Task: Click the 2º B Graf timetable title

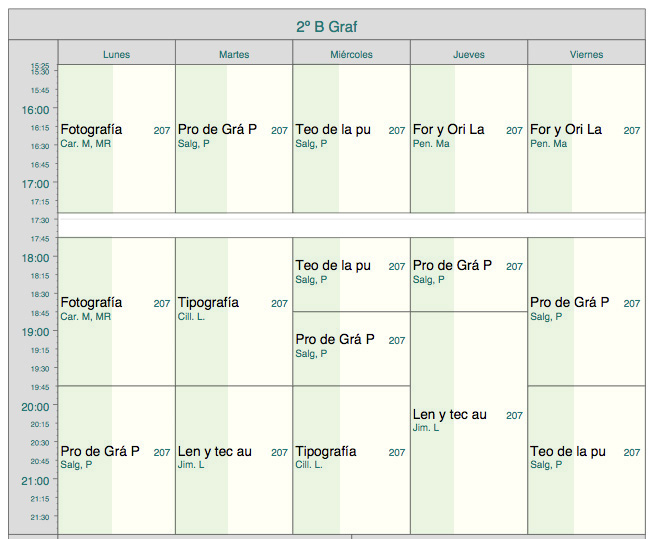Action: click(x=327, y=26)
